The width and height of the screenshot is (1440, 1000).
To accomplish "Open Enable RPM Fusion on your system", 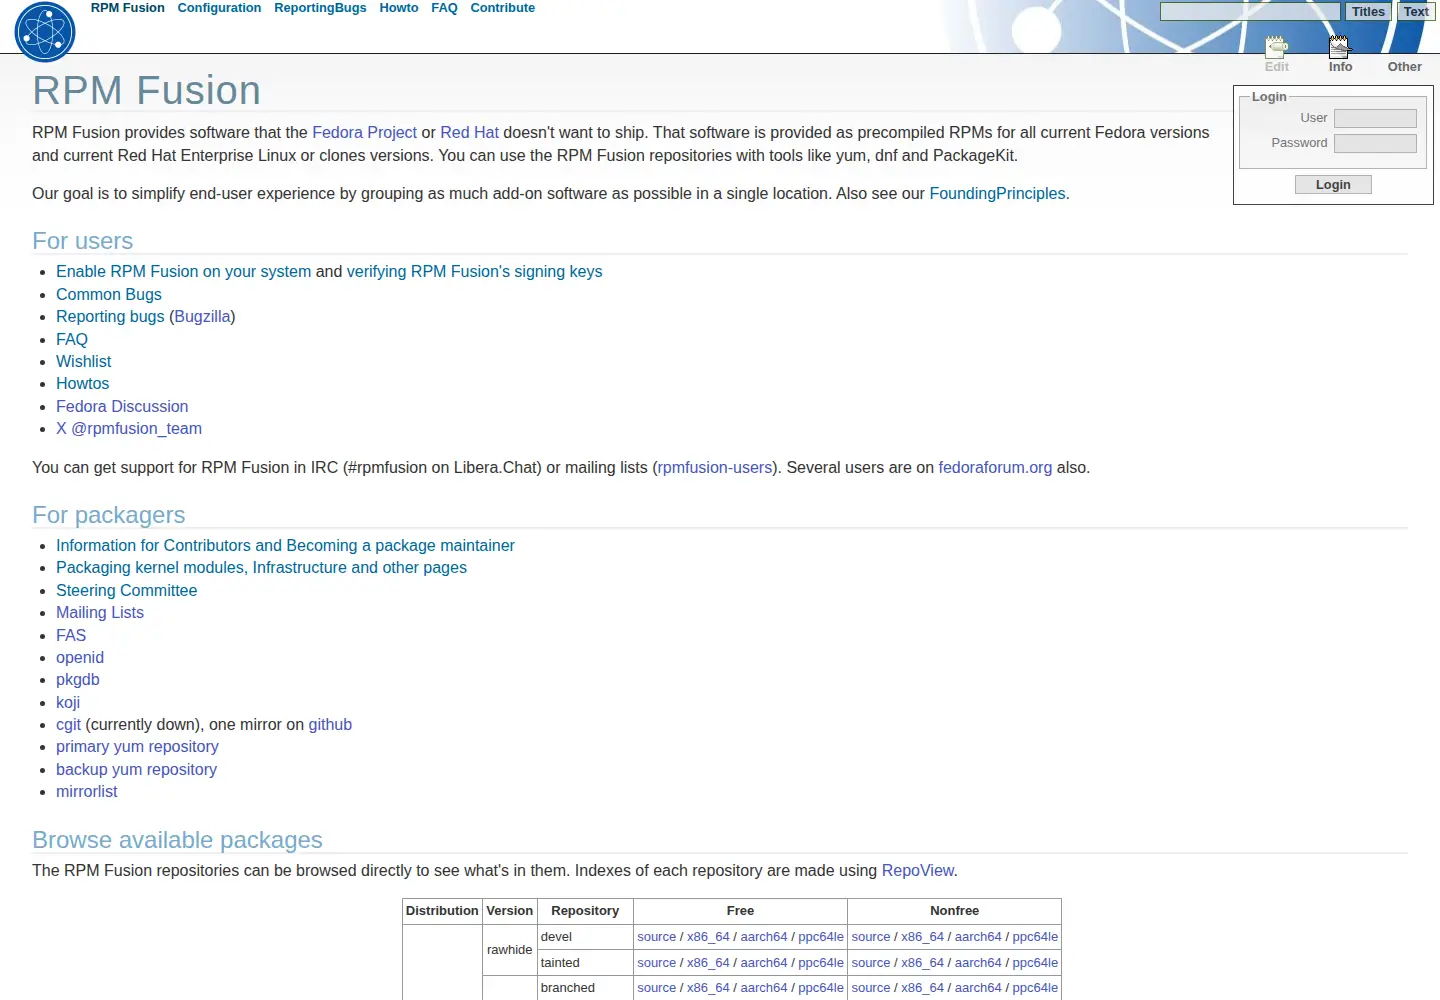I will tap(183, 271).
